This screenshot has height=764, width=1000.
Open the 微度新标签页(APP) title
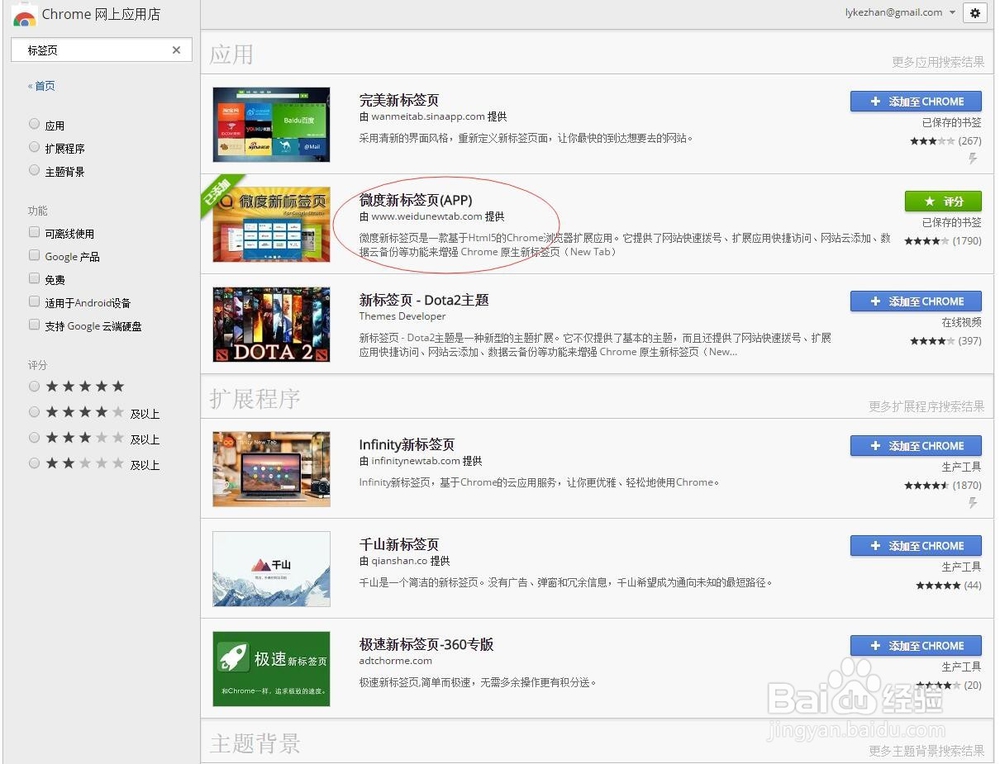416,200
